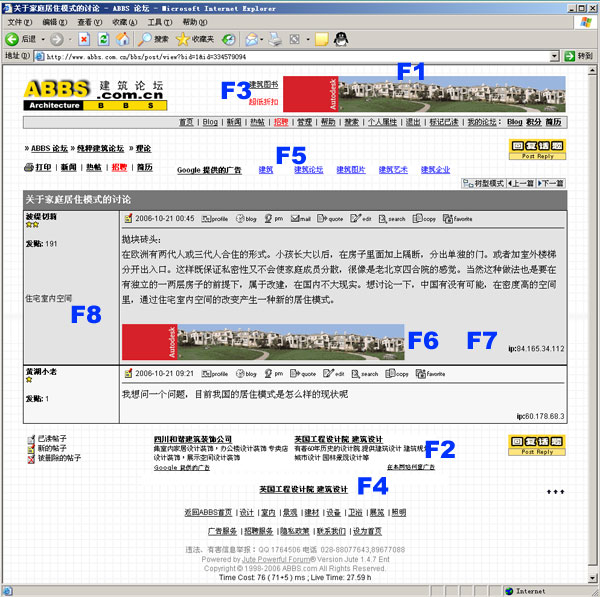Open the Search (搜索) toolbar button
Viewport: 600px width, 597px height.
(153, 39)
